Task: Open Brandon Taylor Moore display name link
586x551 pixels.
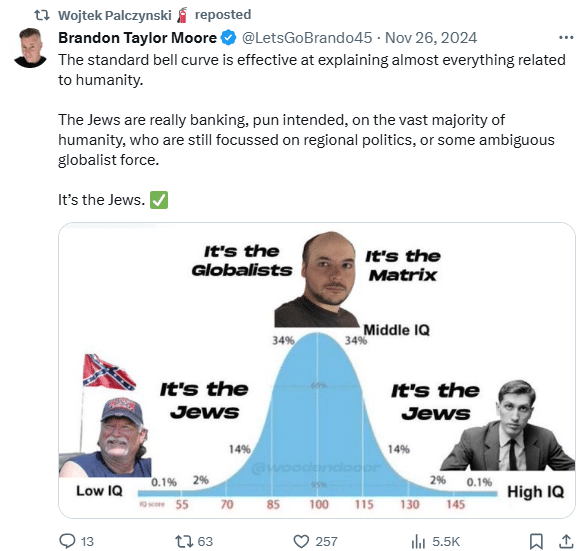Action: (137, 38)
